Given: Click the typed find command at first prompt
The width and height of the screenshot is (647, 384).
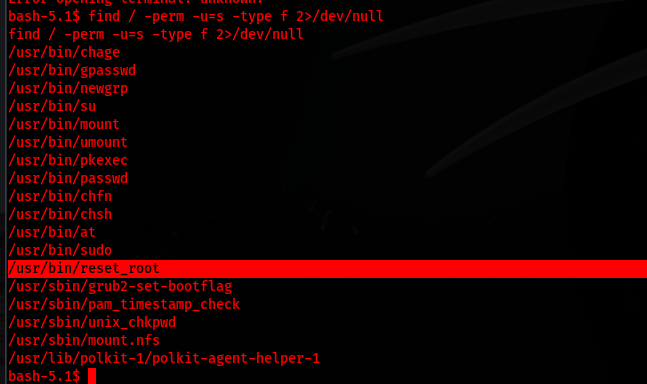Looking at the screenshot, I should 236,16.
